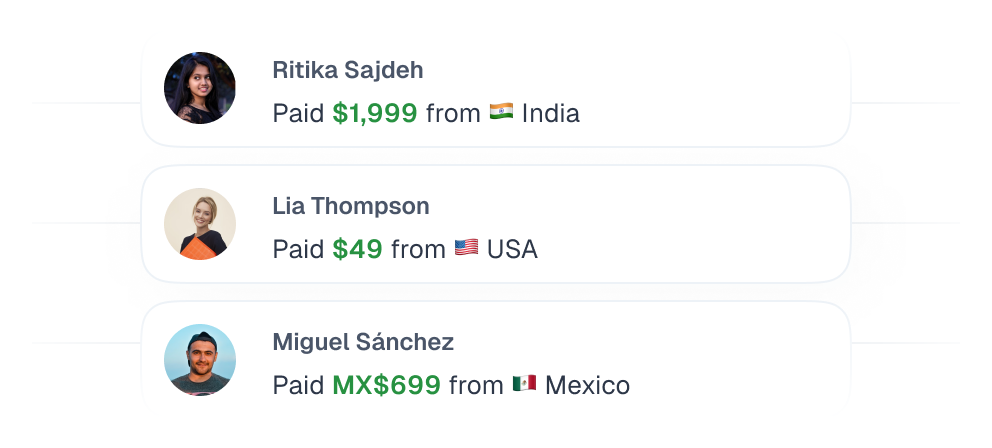
Task: Click the USA flag icon
Action: point(466,249)
